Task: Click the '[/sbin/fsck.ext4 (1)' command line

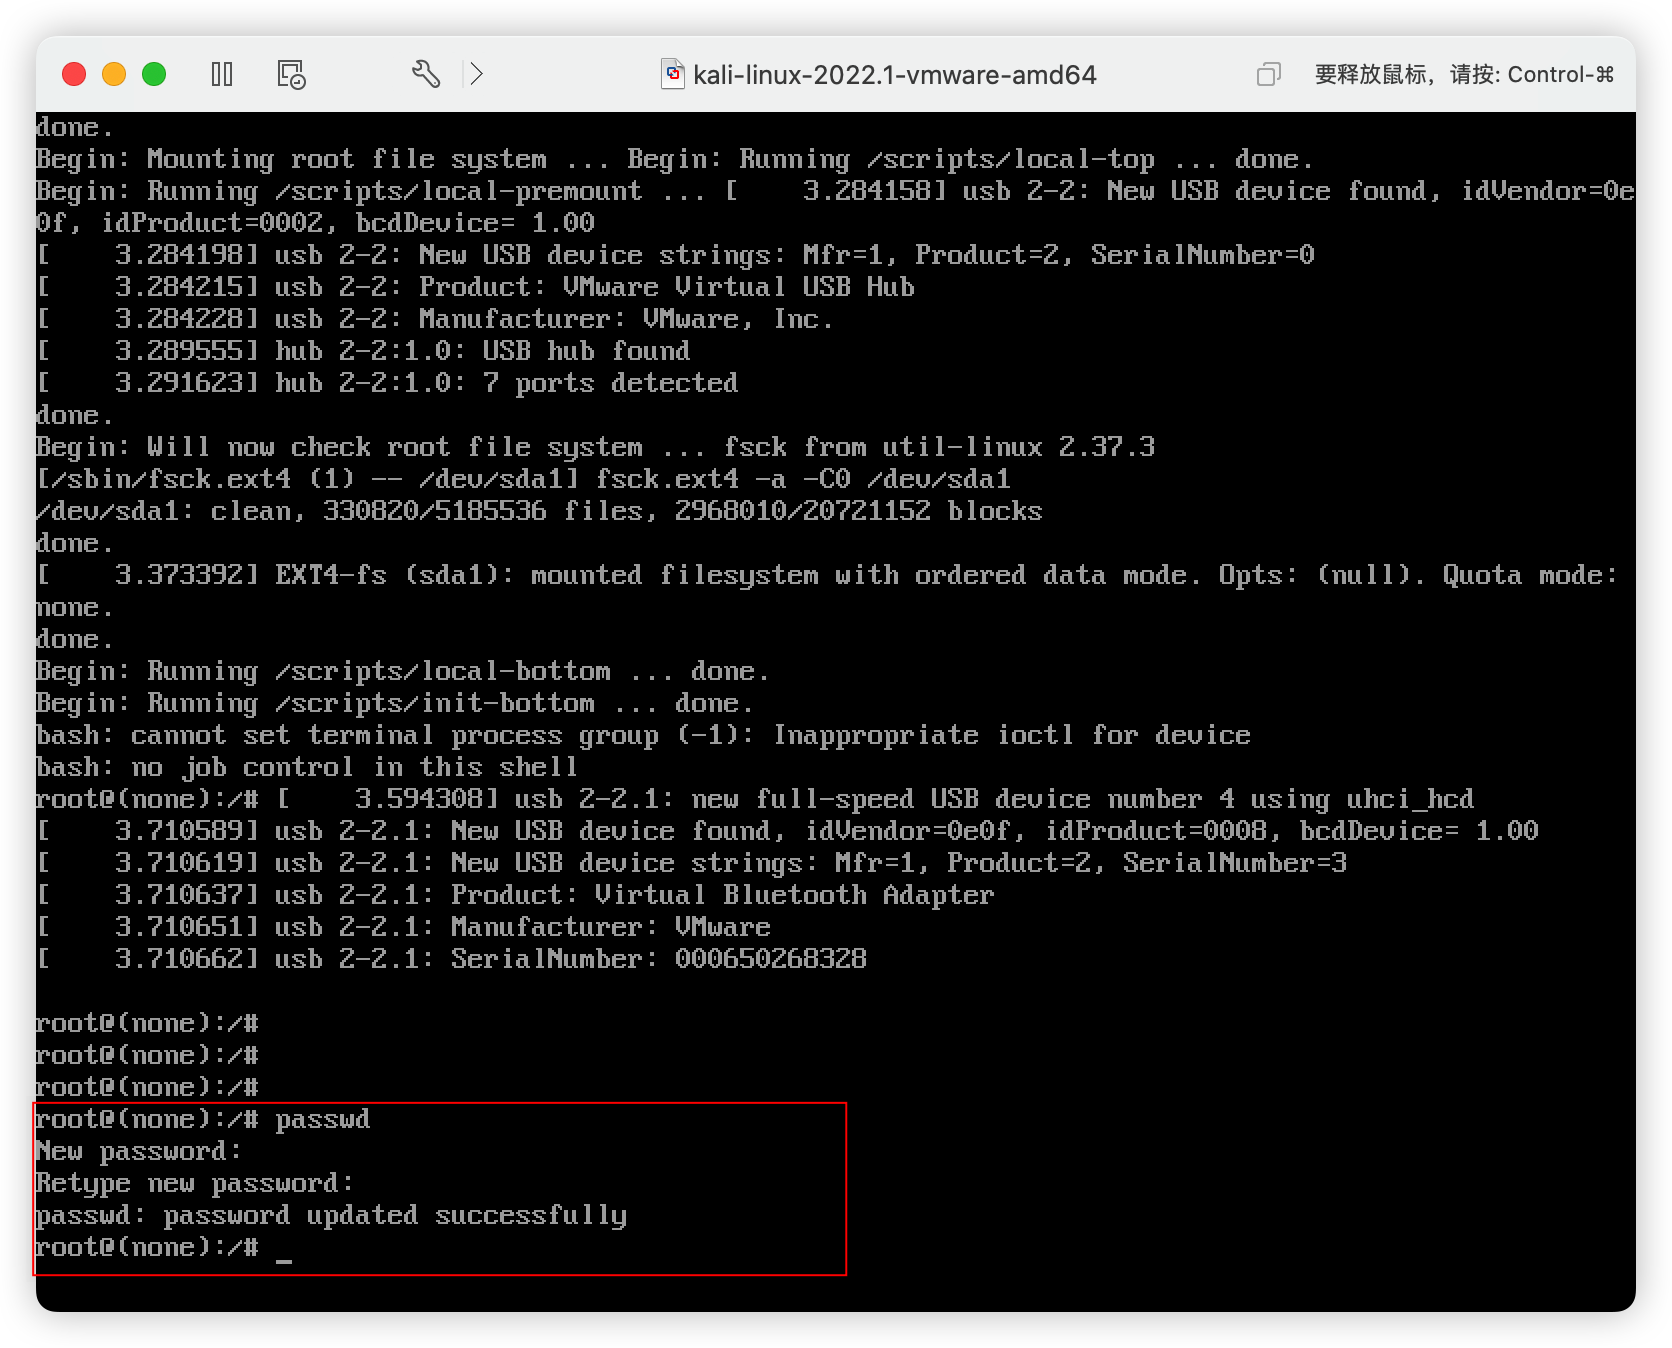Action: tap(523, 479)
